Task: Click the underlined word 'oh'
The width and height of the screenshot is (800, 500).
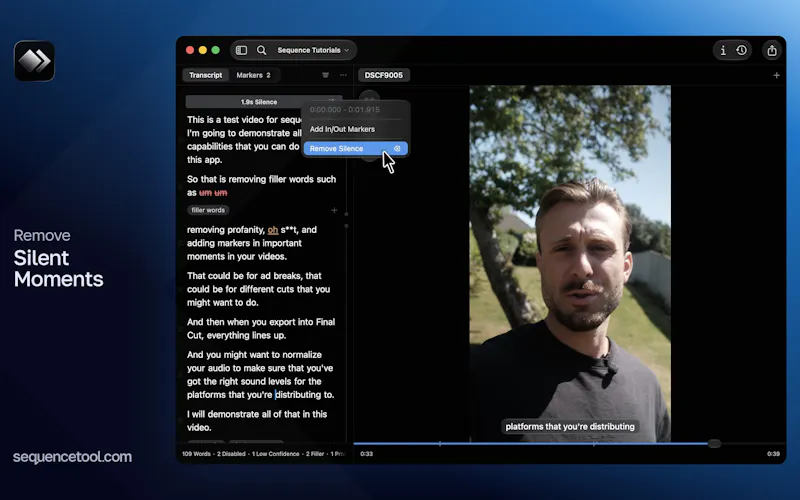Action: point(273,230)
